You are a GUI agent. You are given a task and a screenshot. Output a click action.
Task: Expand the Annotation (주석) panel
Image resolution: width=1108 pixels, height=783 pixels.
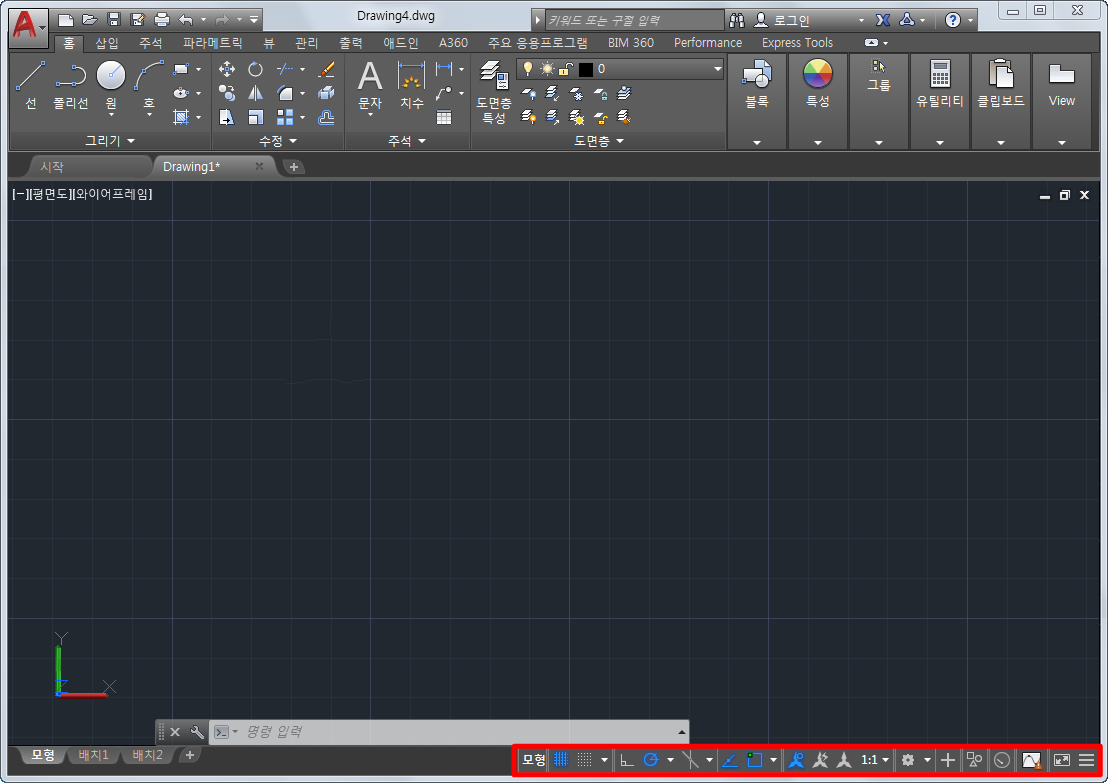point(407,141)
